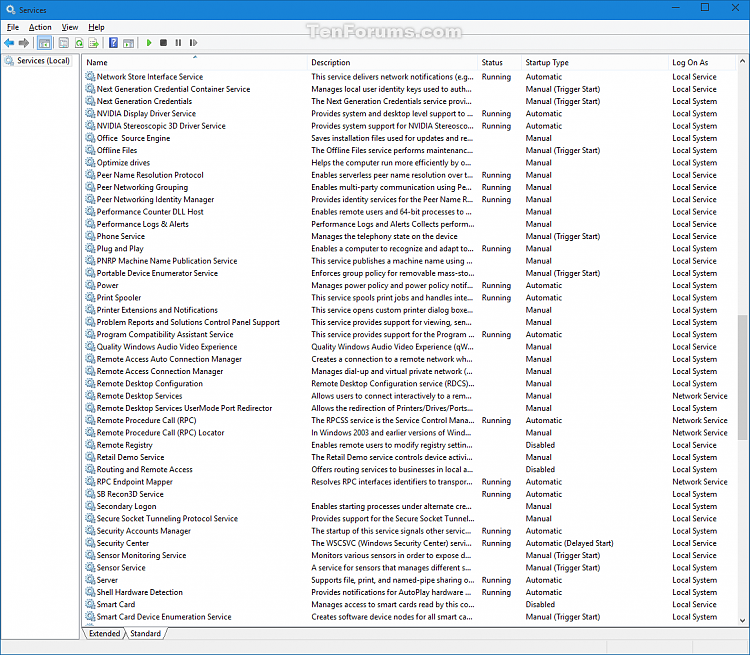Screen dimensions: 750x655
Task: Sort by the Description column header
Action: pyautogui.click(x=392, y=63)
